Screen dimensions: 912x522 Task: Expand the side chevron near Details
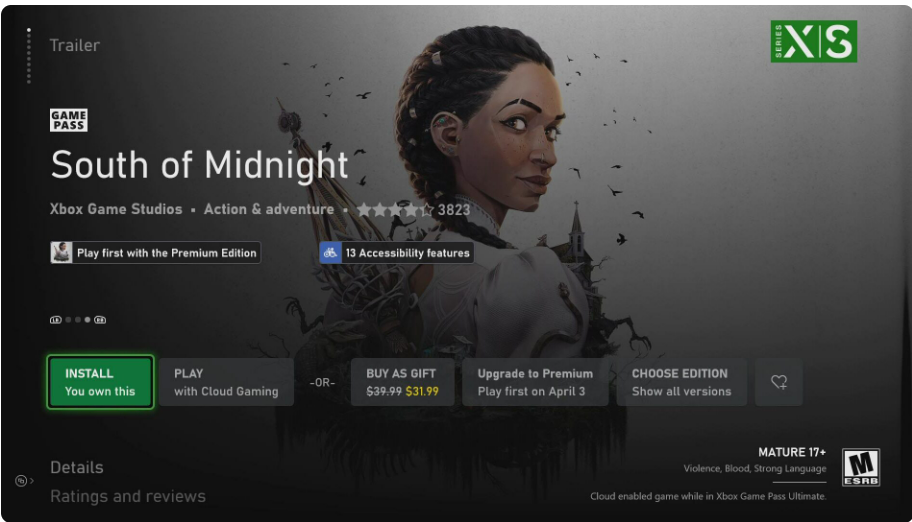point(31,481)
